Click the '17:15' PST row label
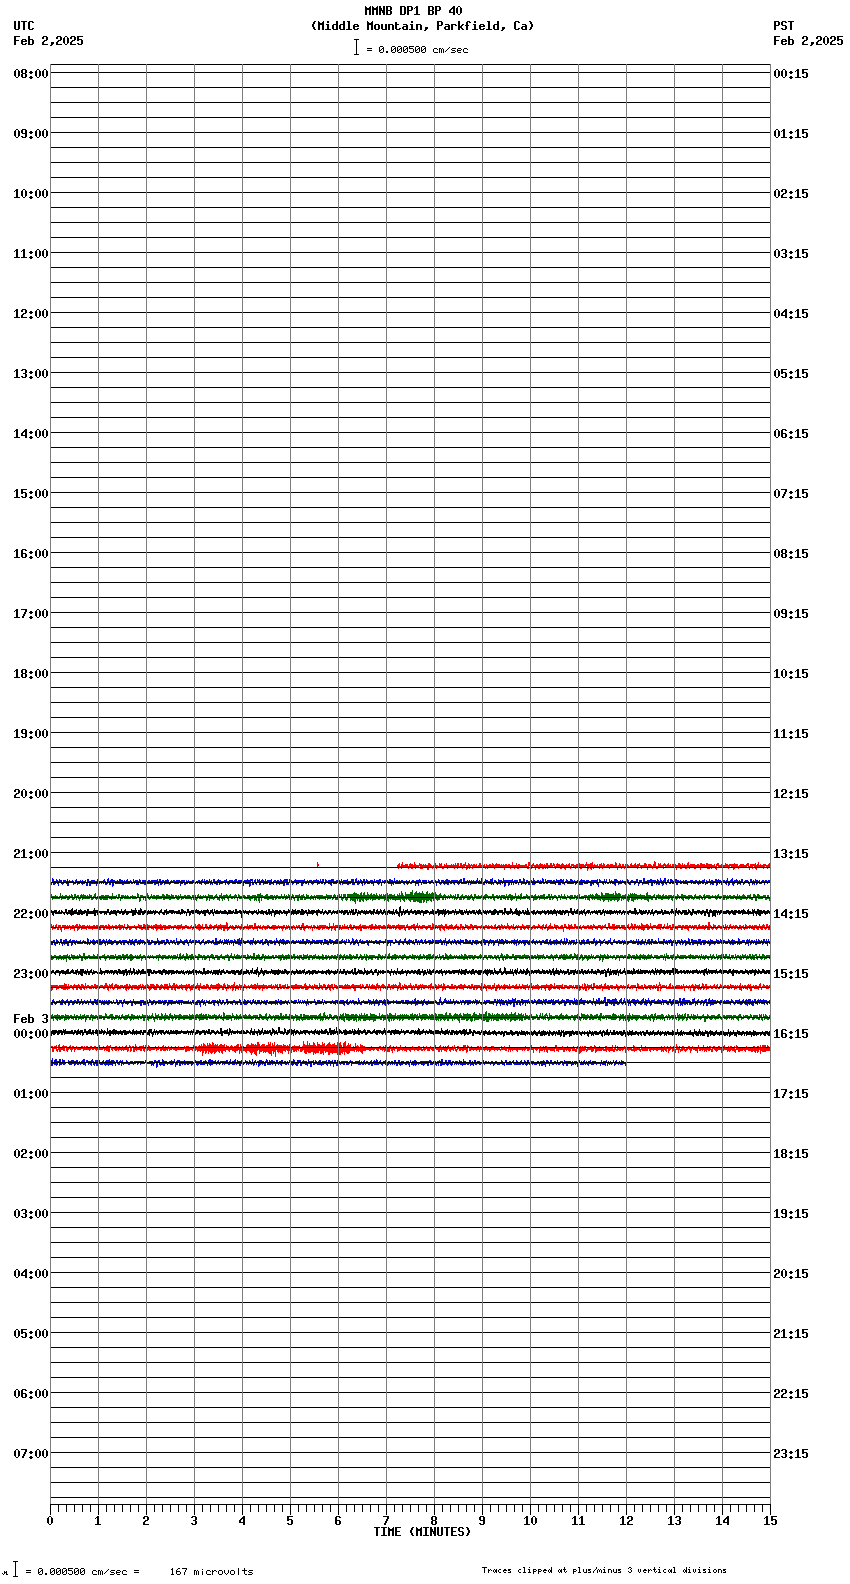 coord(791,1094)
